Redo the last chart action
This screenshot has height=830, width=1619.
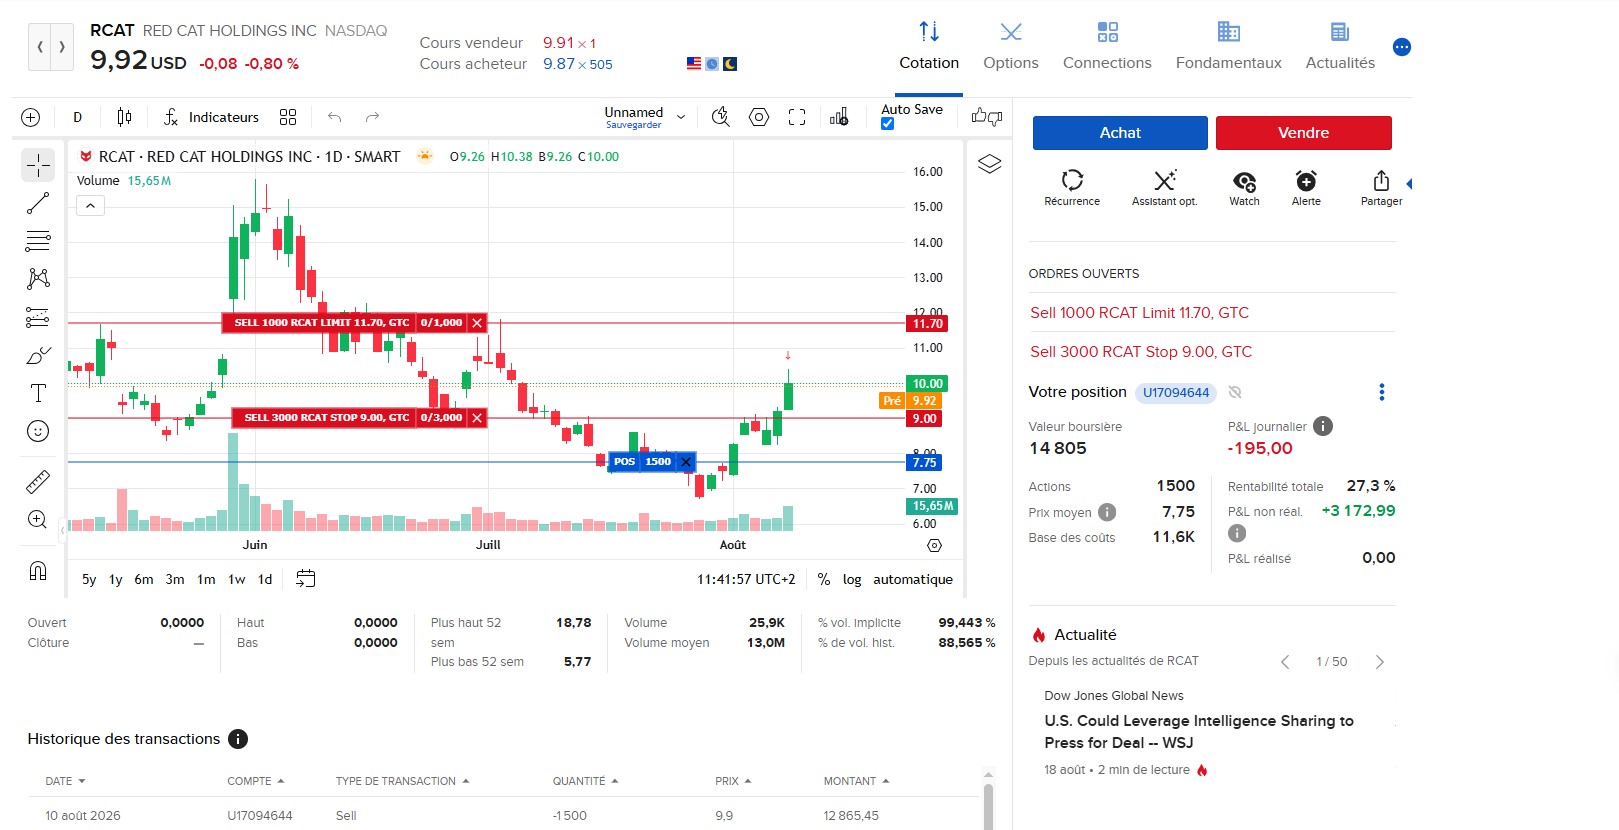372,117
